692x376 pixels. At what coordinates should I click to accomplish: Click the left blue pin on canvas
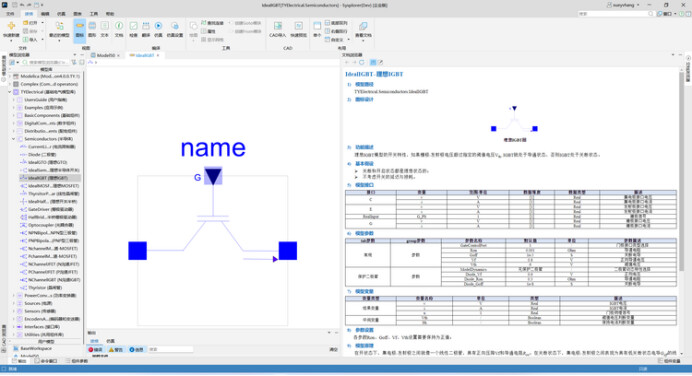(x=137, y=251)
